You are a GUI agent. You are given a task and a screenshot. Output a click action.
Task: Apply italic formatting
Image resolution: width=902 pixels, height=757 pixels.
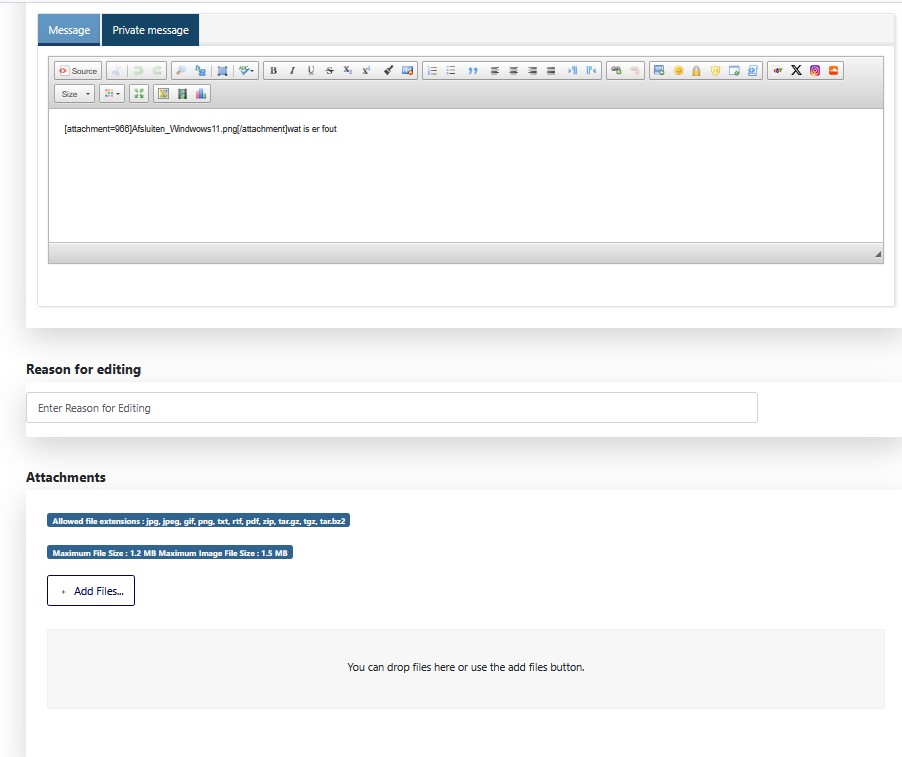[x=292, y=71]
